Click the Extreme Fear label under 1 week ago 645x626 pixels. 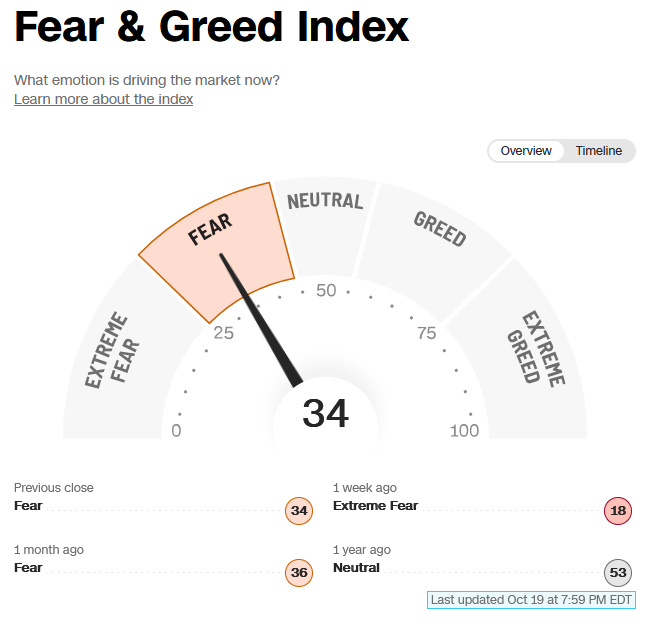coord(375,505)
